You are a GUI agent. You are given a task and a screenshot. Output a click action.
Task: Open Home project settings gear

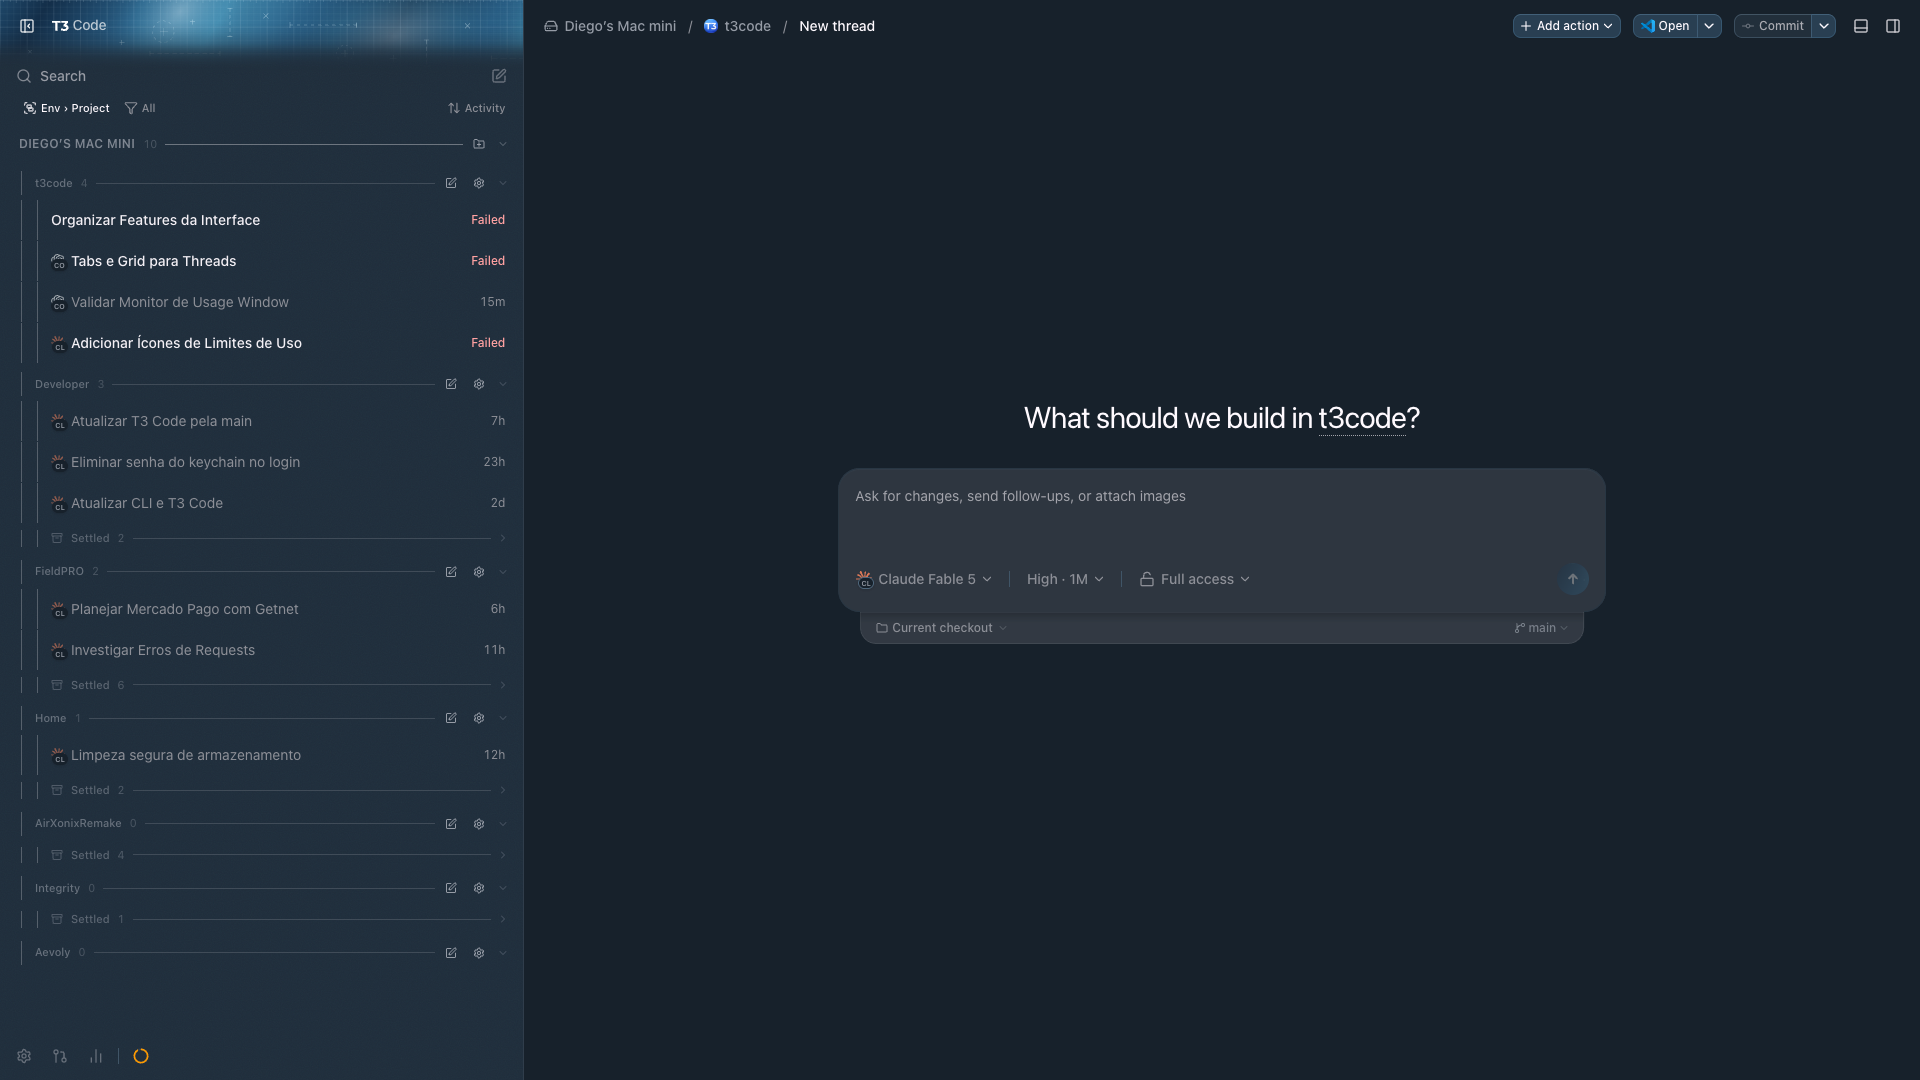(479, 718)
